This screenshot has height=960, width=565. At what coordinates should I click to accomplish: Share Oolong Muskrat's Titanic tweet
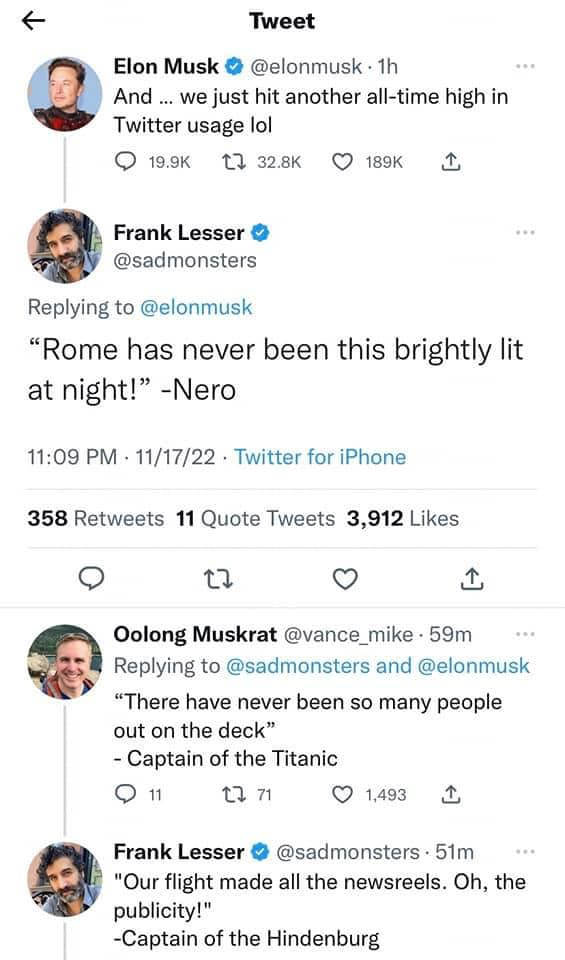[x=450, y=795]
